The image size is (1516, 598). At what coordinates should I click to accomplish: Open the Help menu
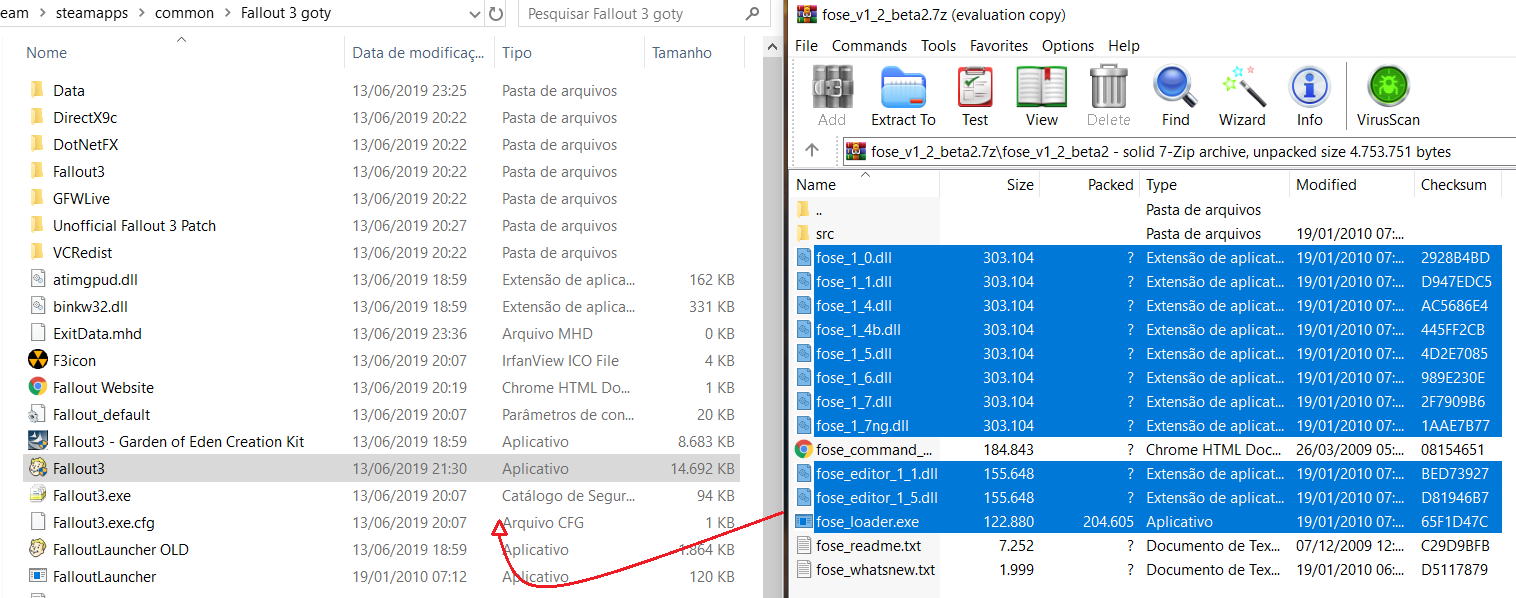(1124, 46)
